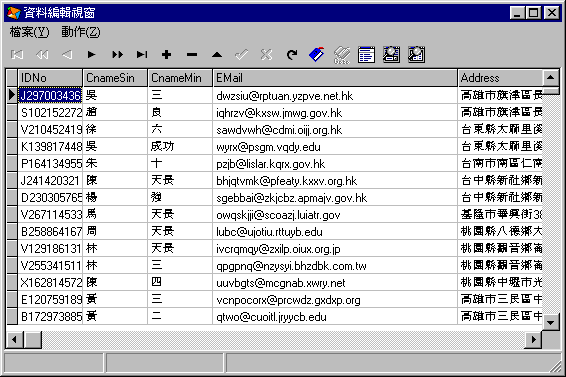Select email dwzsiu@rptuan.yzpve.net.hk
The image size is (566, 377).
click(x=335, y=96)
